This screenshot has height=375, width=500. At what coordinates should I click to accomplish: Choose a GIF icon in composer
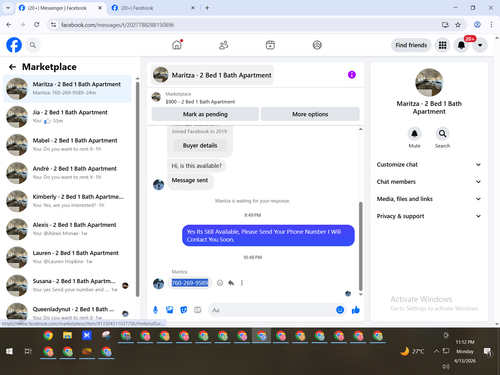pyautogui.click(x=198, y=310)
